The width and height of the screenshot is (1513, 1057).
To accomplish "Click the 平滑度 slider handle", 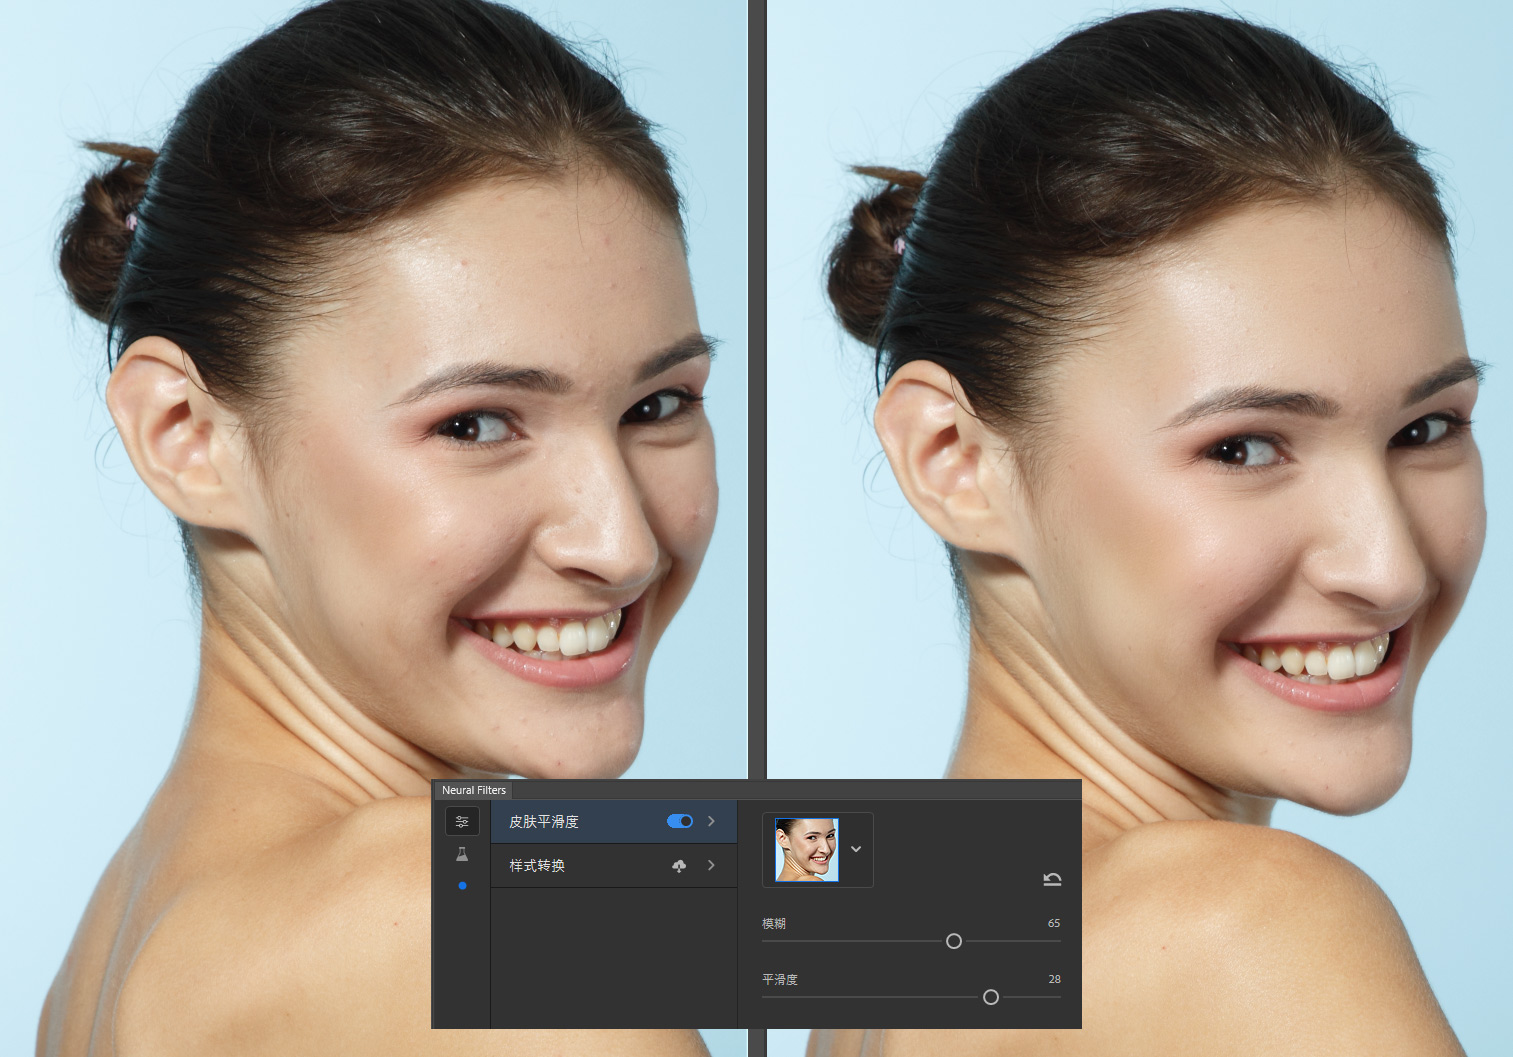I will [991, 997].
